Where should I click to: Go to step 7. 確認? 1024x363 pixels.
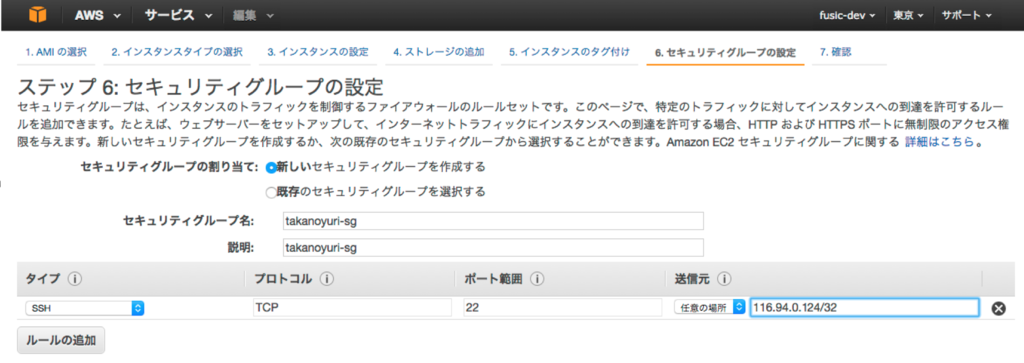(835, 52)
